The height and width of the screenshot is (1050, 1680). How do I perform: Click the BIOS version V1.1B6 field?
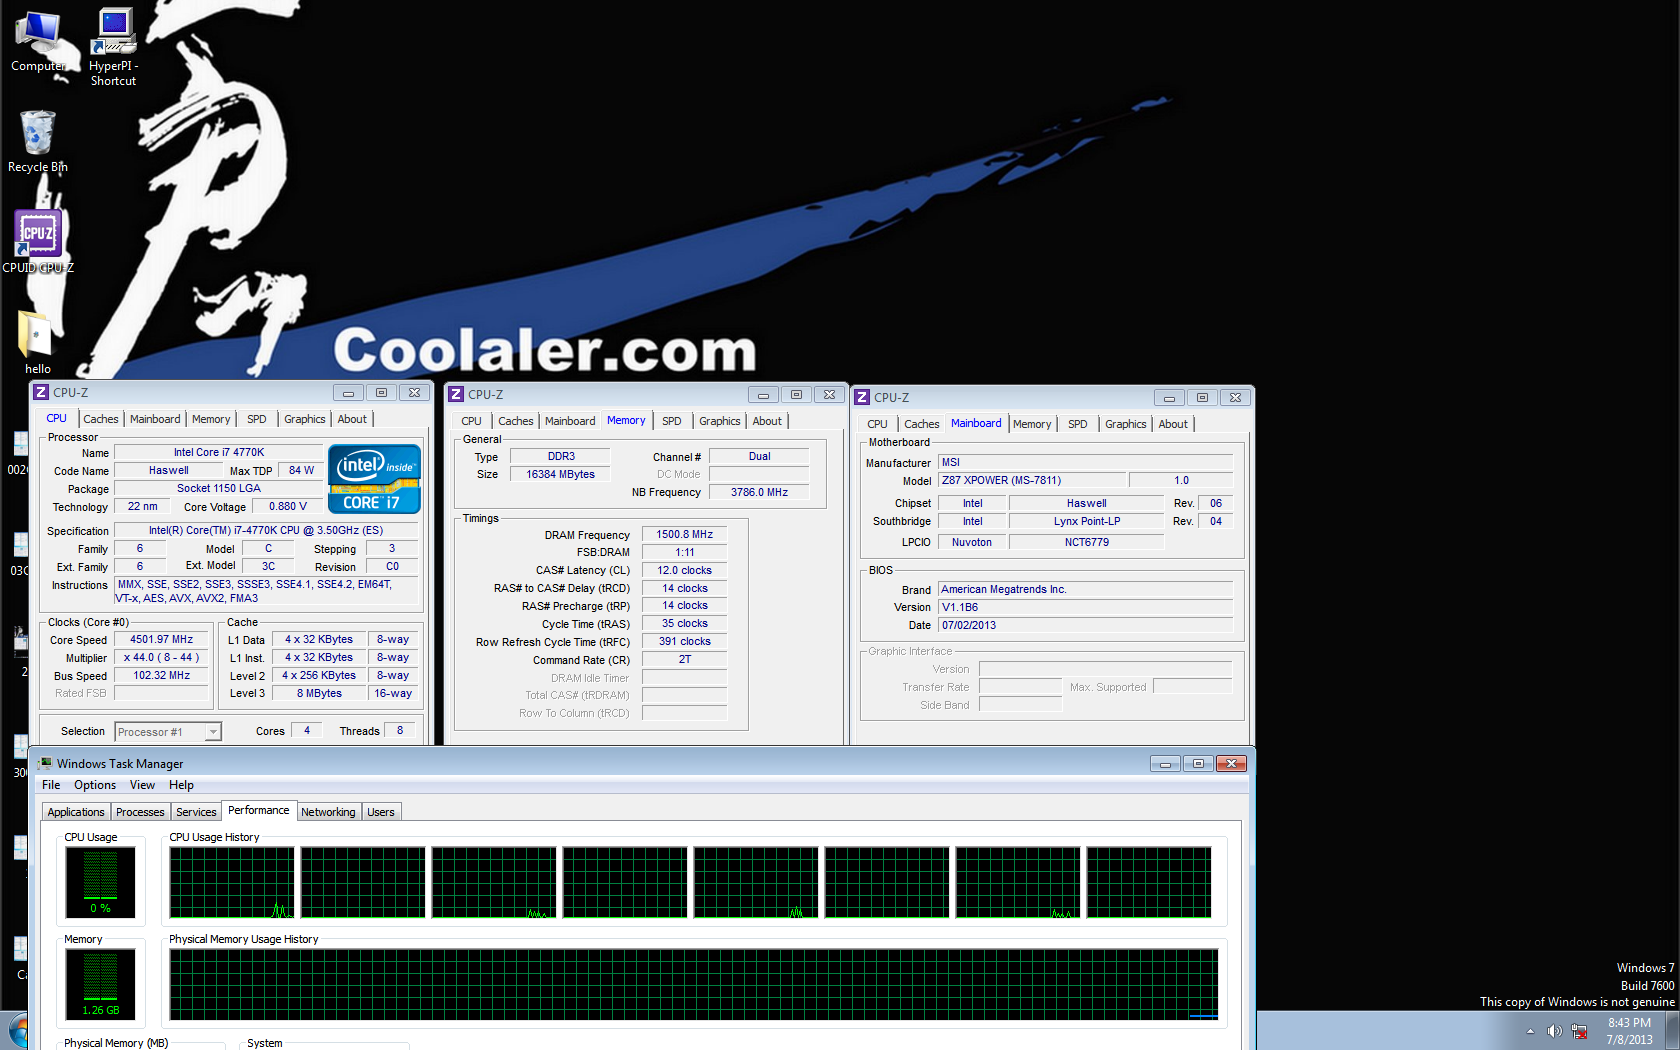[x=1086, y=608]
